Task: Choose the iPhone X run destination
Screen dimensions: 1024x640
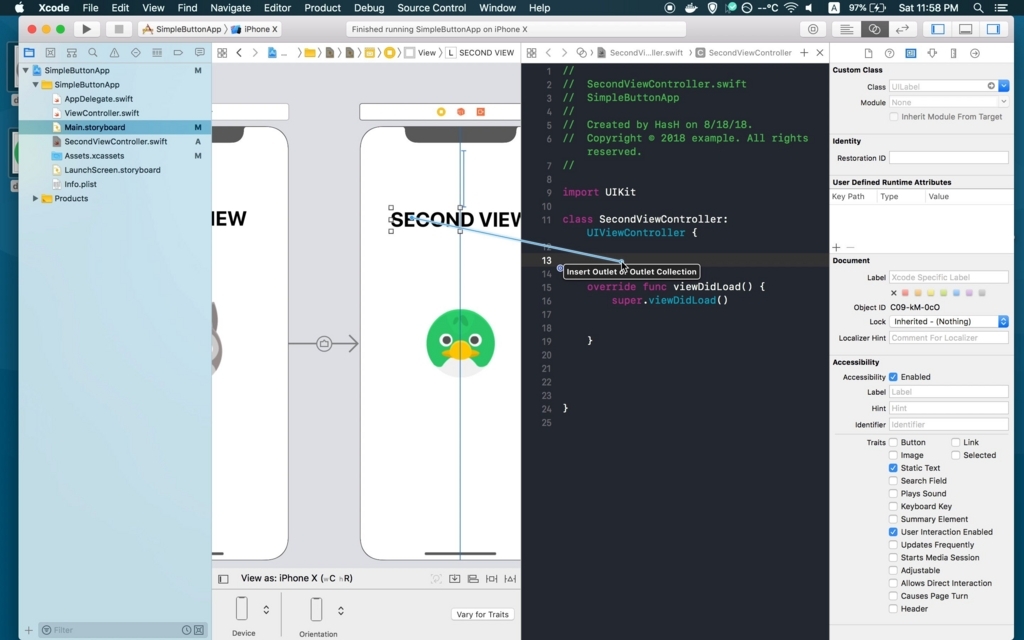Action: 255,29
